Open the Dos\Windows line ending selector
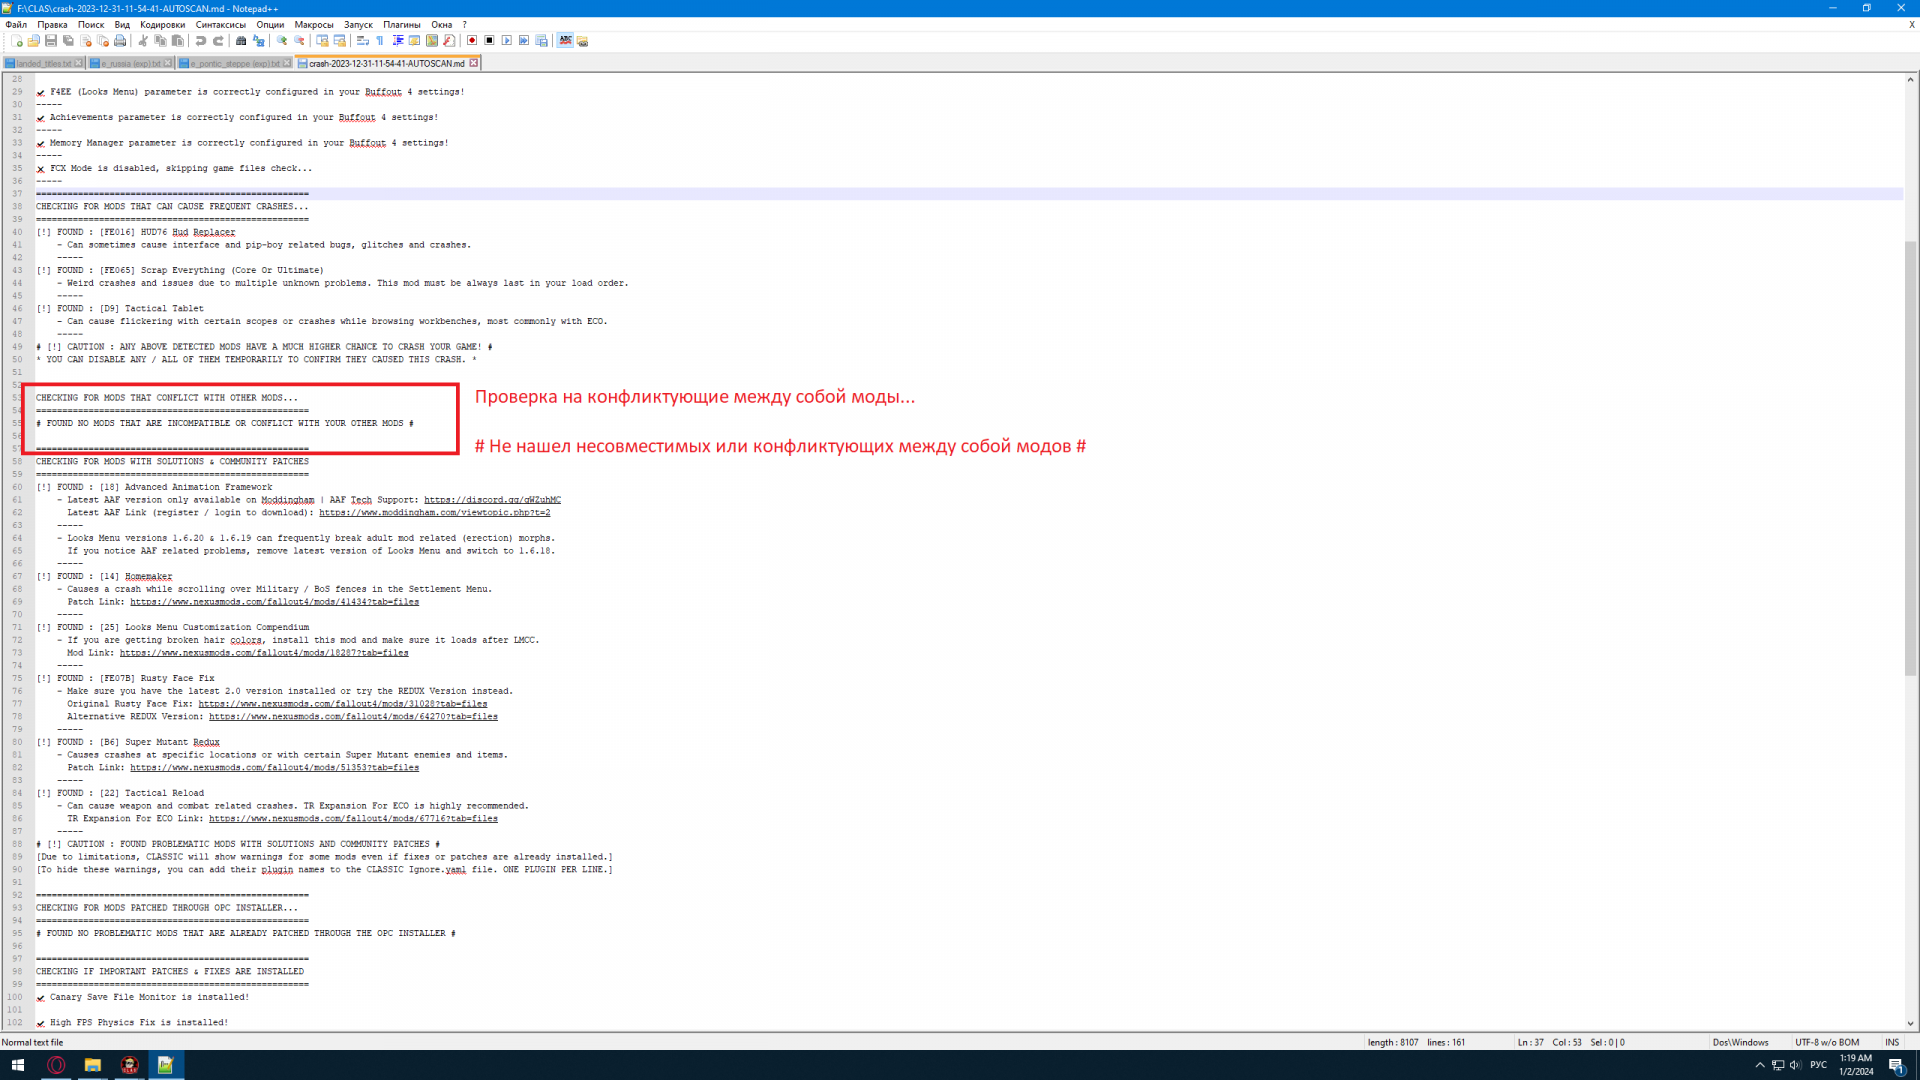 (1740, 1042)
